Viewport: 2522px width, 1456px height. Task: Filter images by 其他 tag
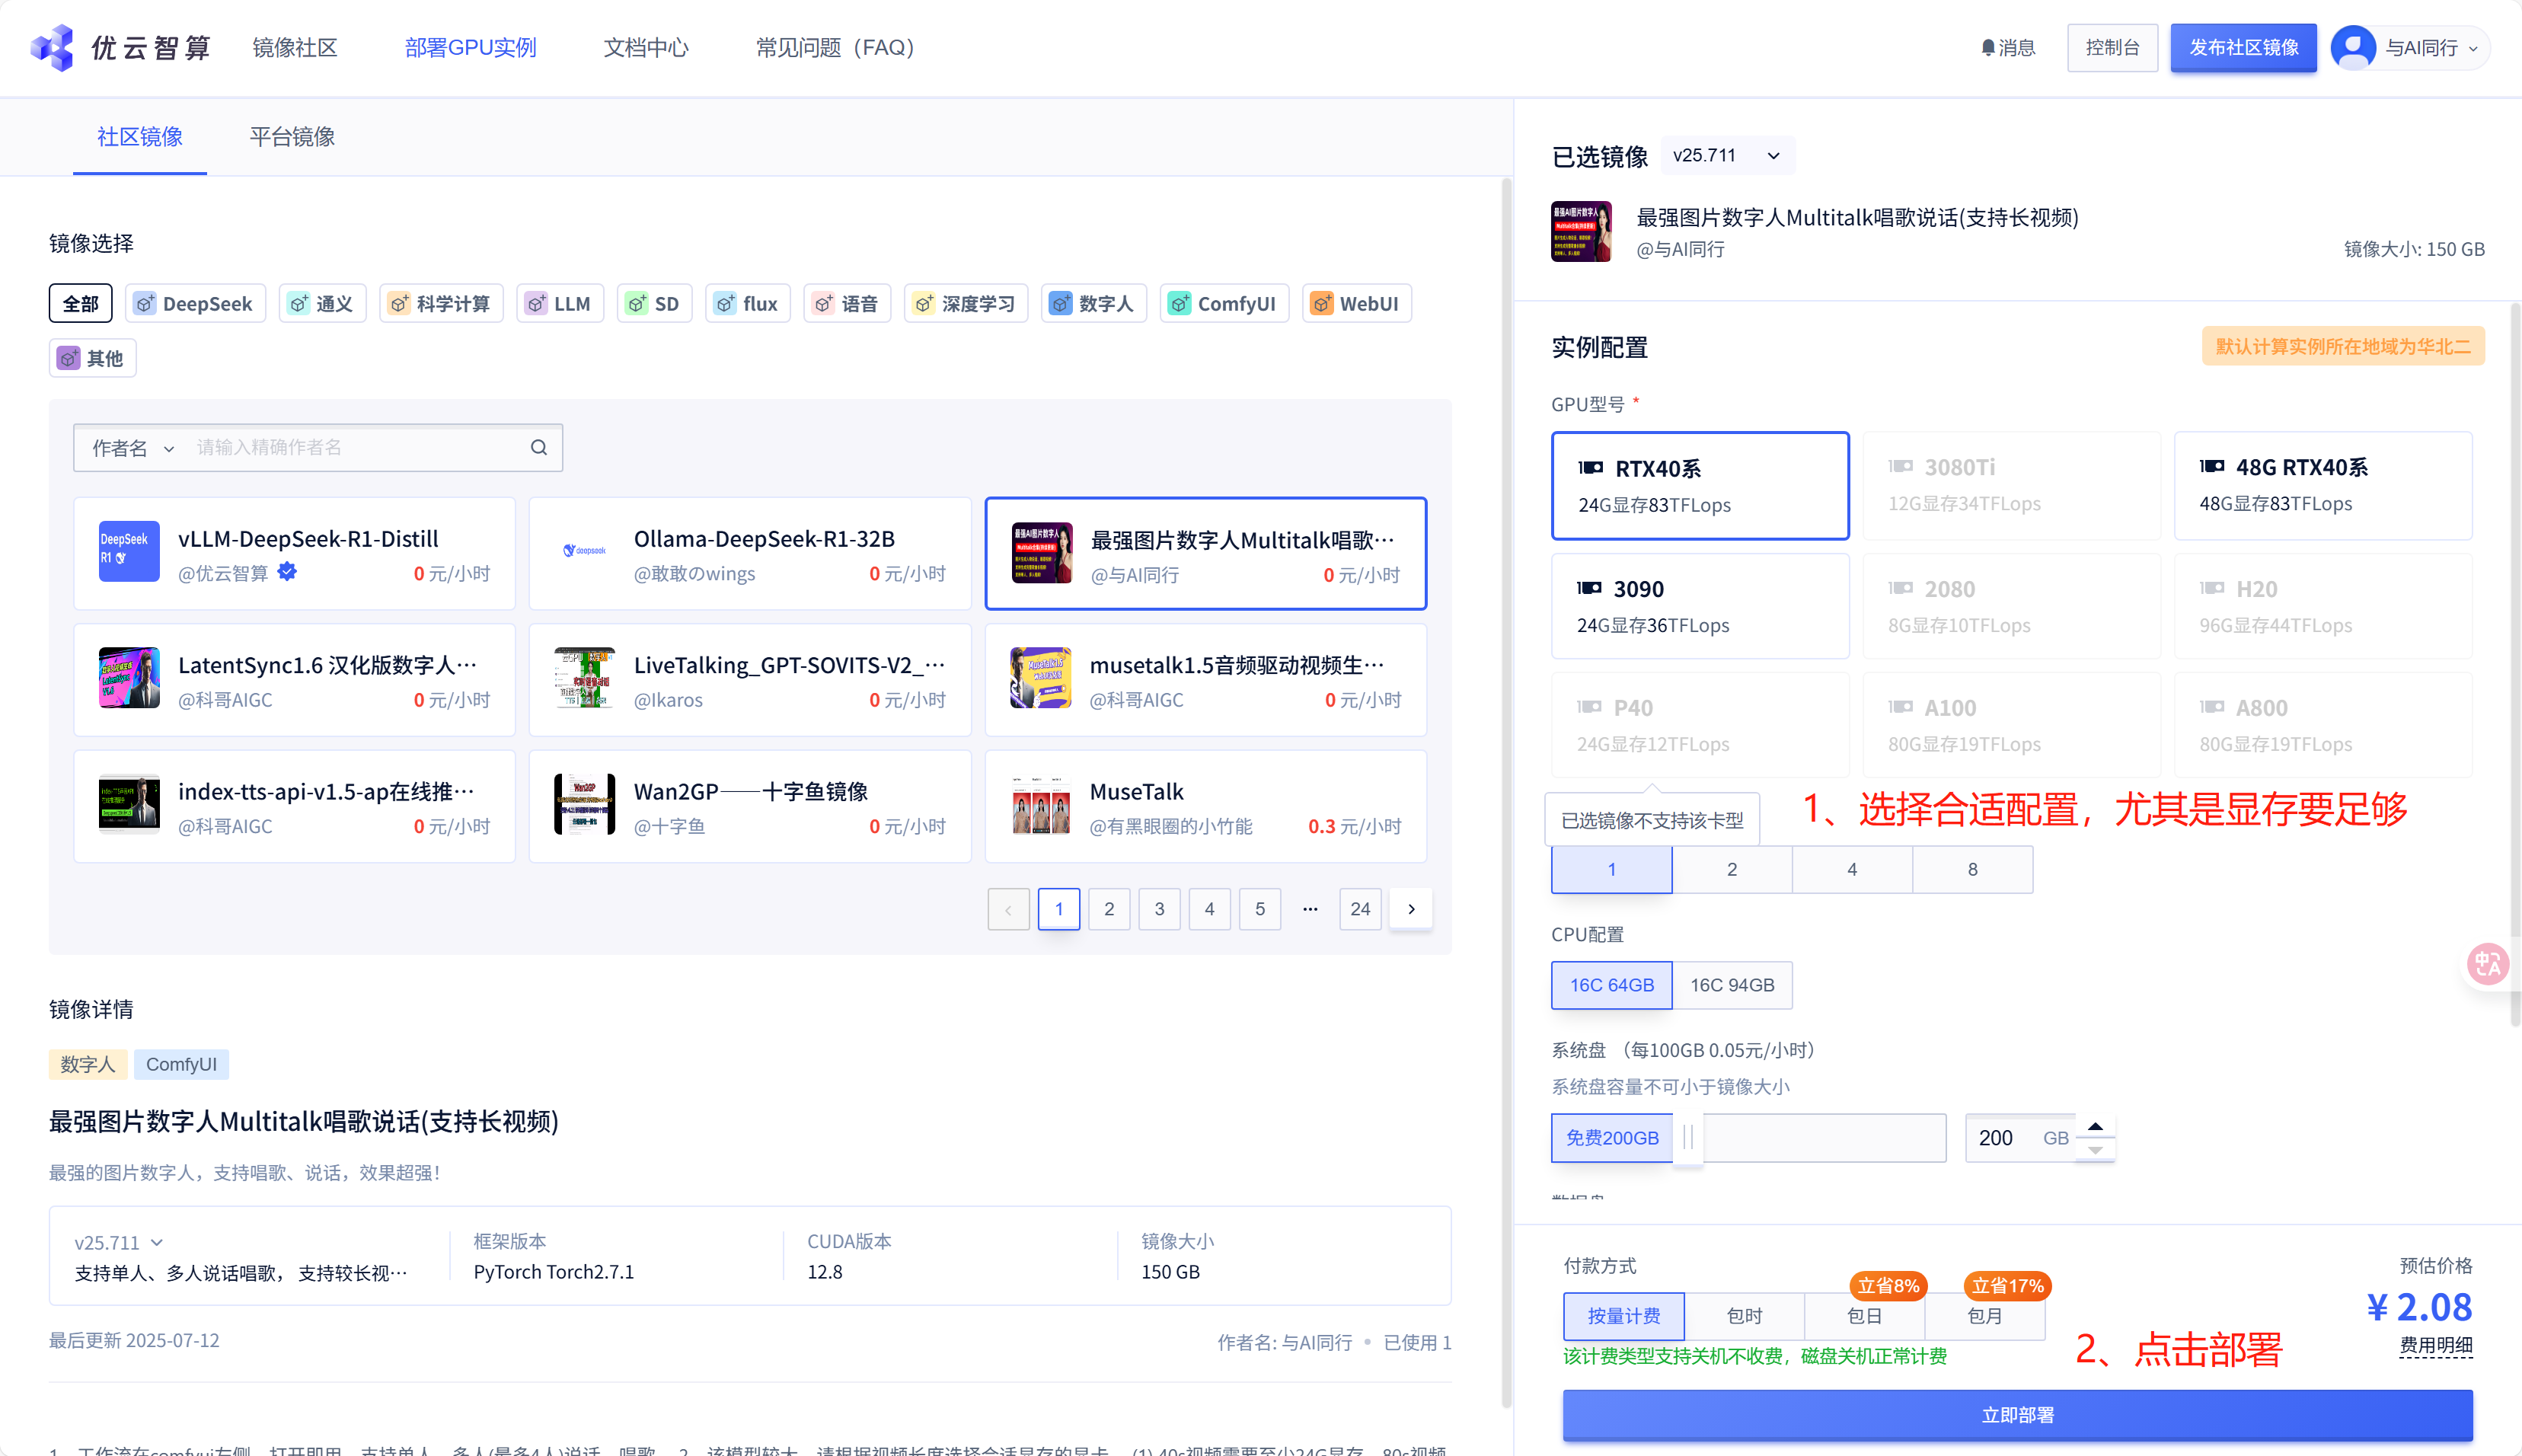tap(92, 358)
